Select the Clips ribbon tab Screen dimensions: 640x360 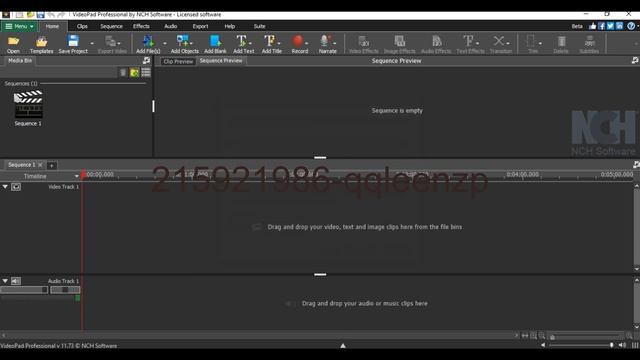tap(82, 26)
